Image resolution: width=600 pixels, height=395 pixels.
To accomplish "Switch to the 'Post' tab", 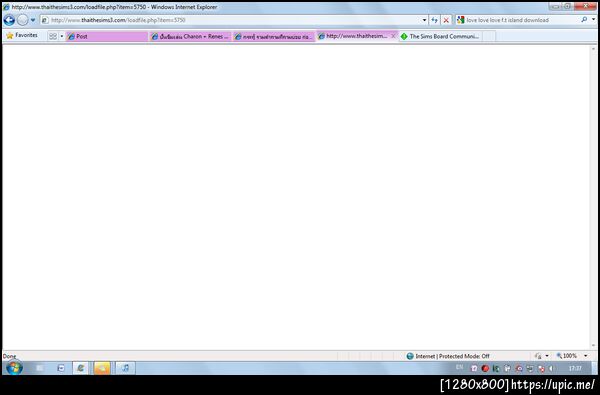I will [x=106, y=36].
